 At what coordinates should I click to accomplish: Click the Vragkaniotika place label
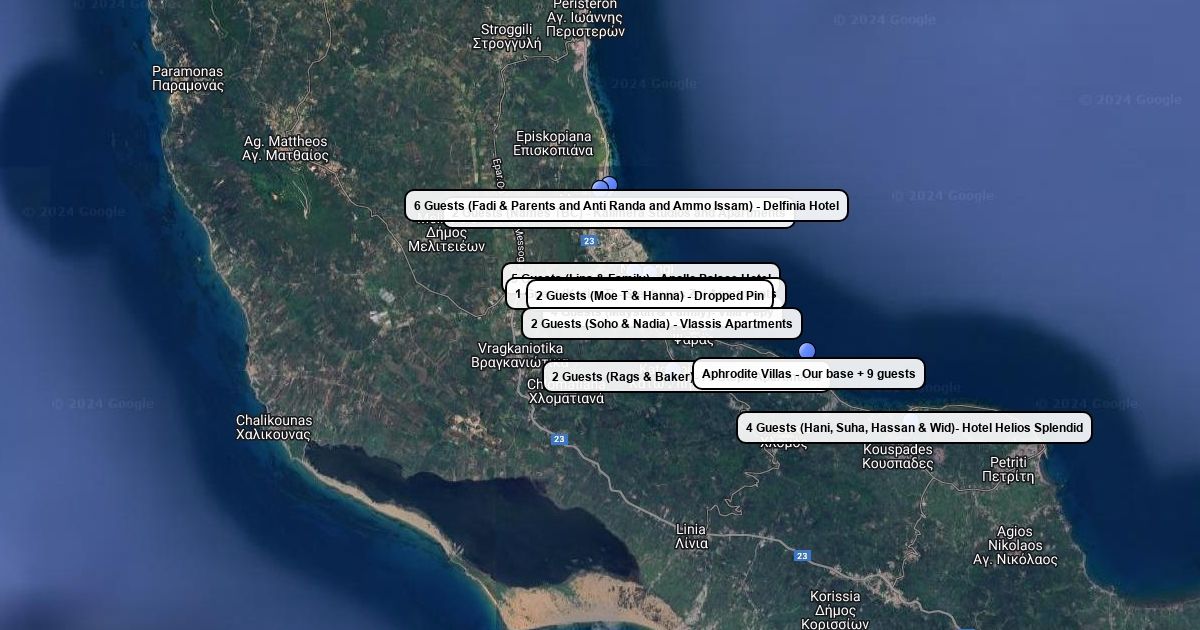(520, 355)
